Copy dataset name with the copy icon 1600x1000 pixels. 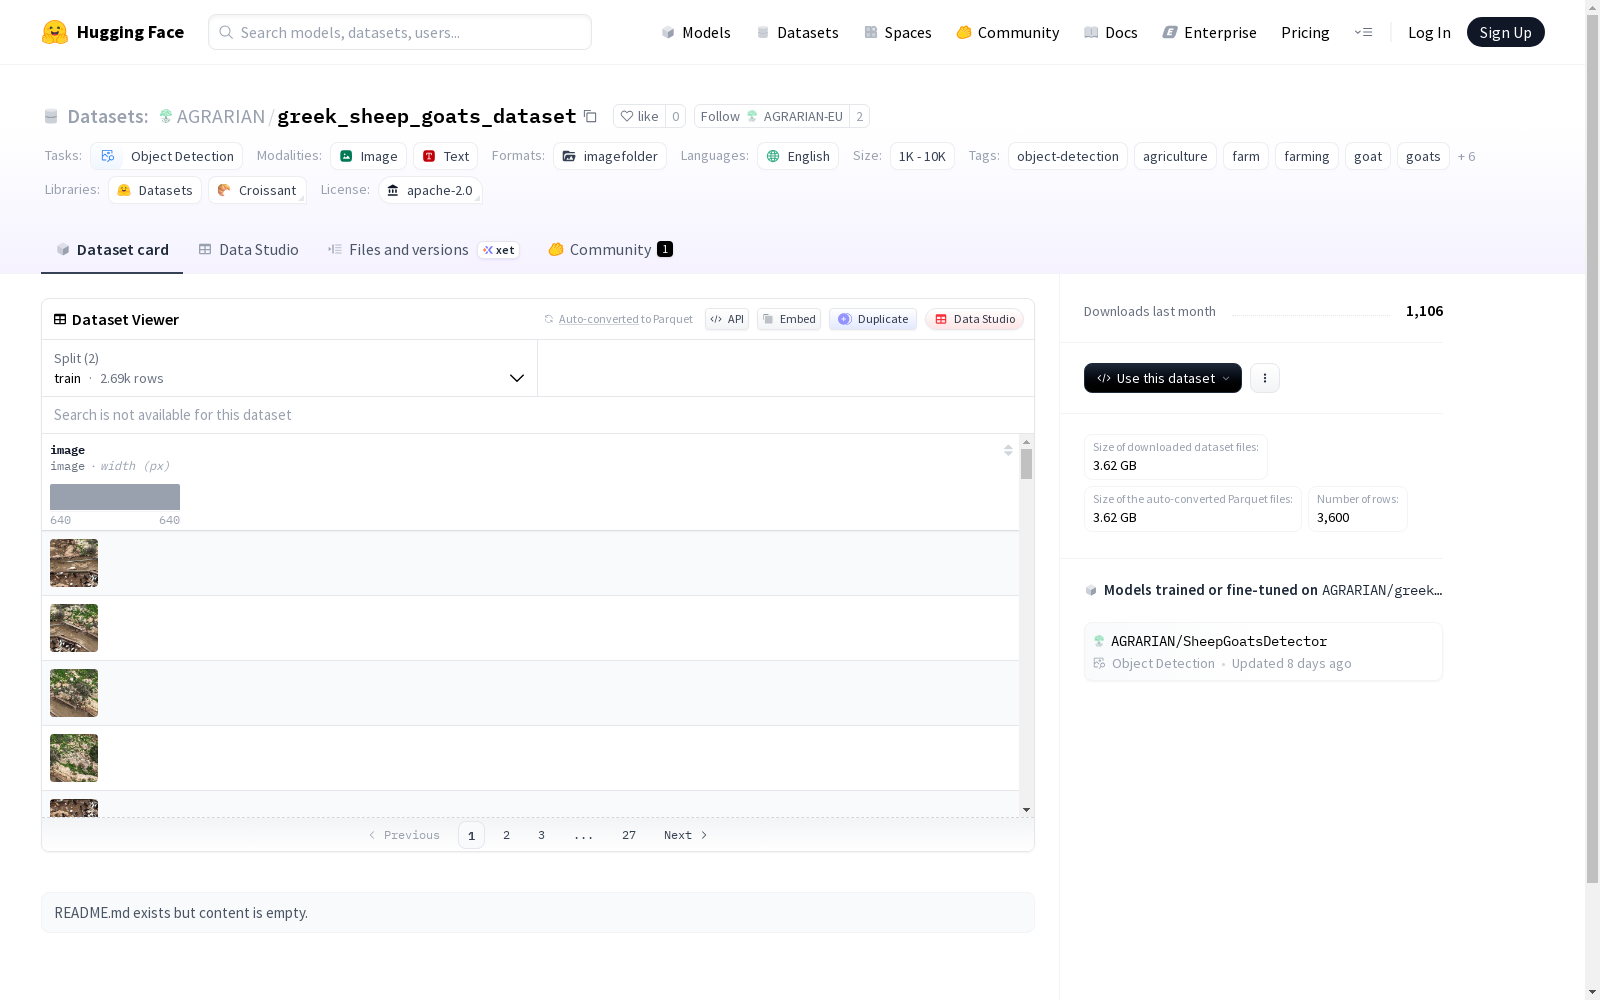click(x=590, y=116)
